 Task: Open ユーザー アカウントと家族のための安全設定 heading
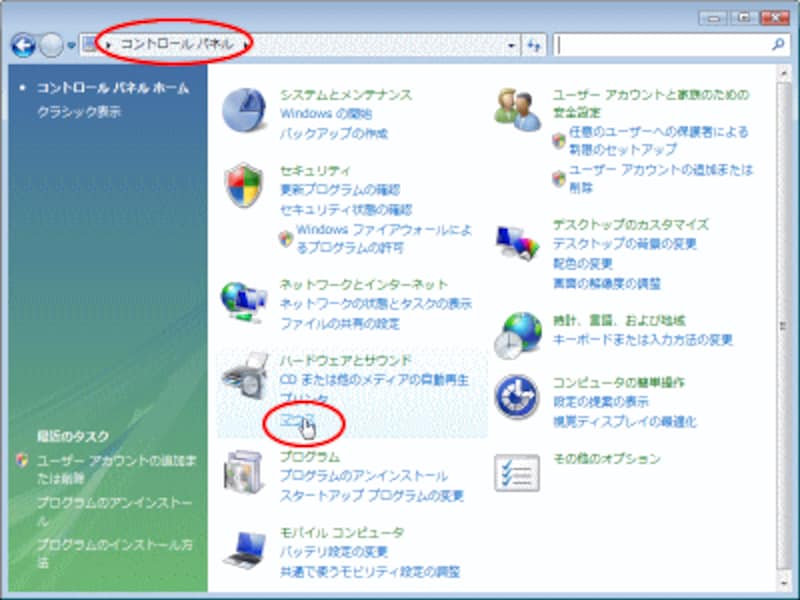[x=651, y=103]
